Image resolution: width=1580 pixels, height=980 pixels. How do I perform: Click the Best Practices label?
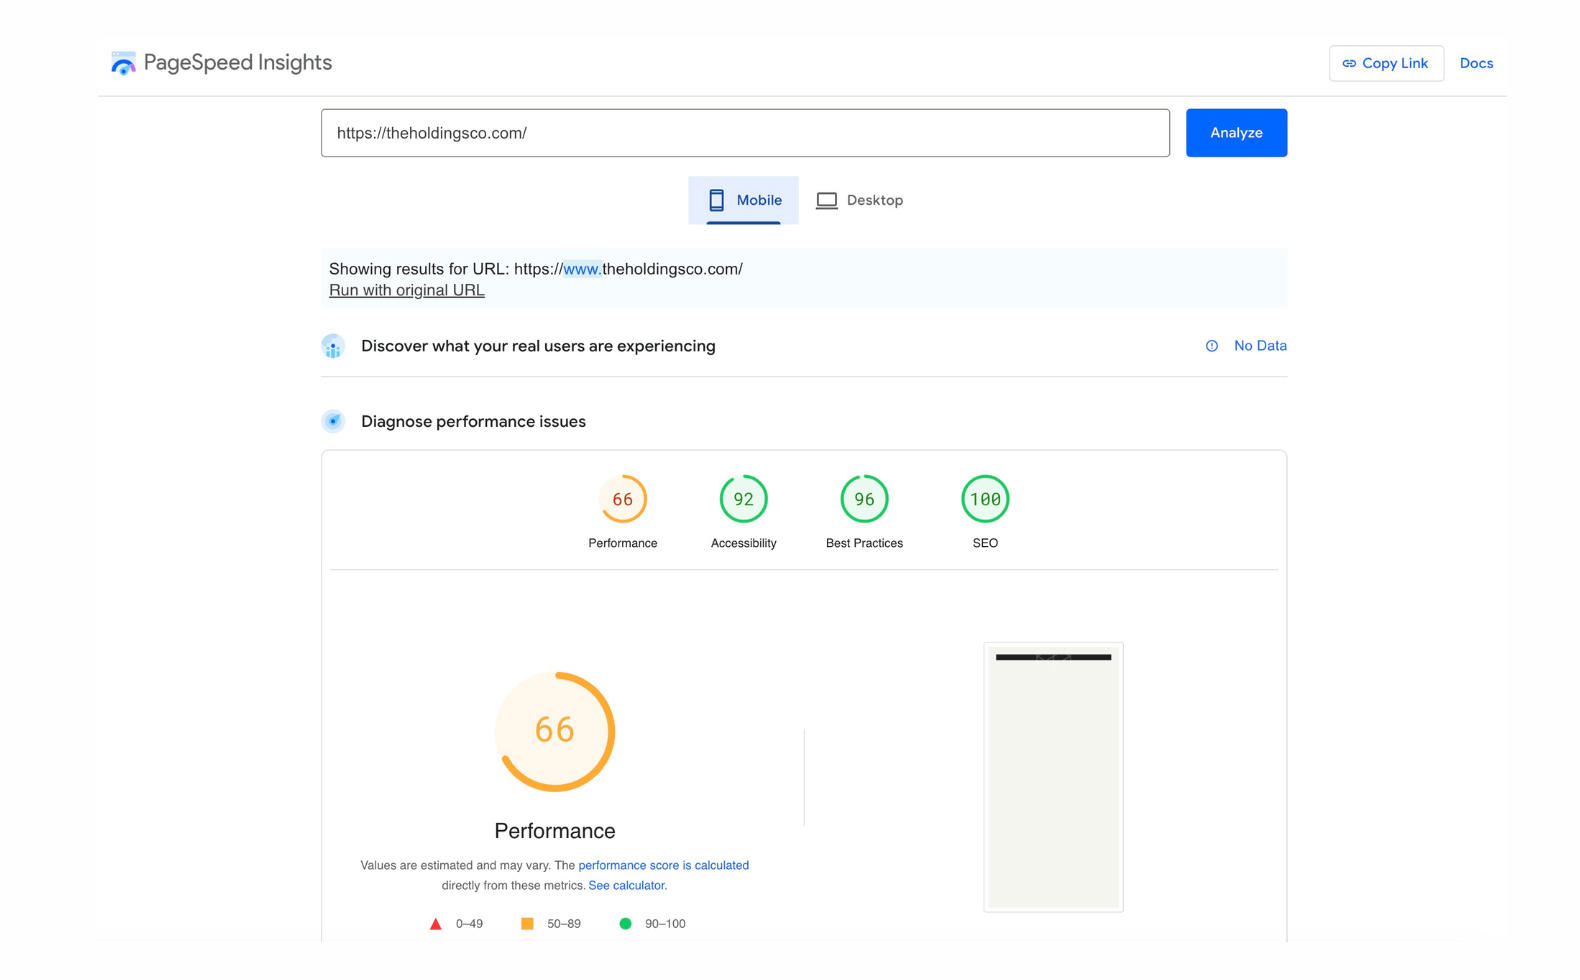click(864, 543)
